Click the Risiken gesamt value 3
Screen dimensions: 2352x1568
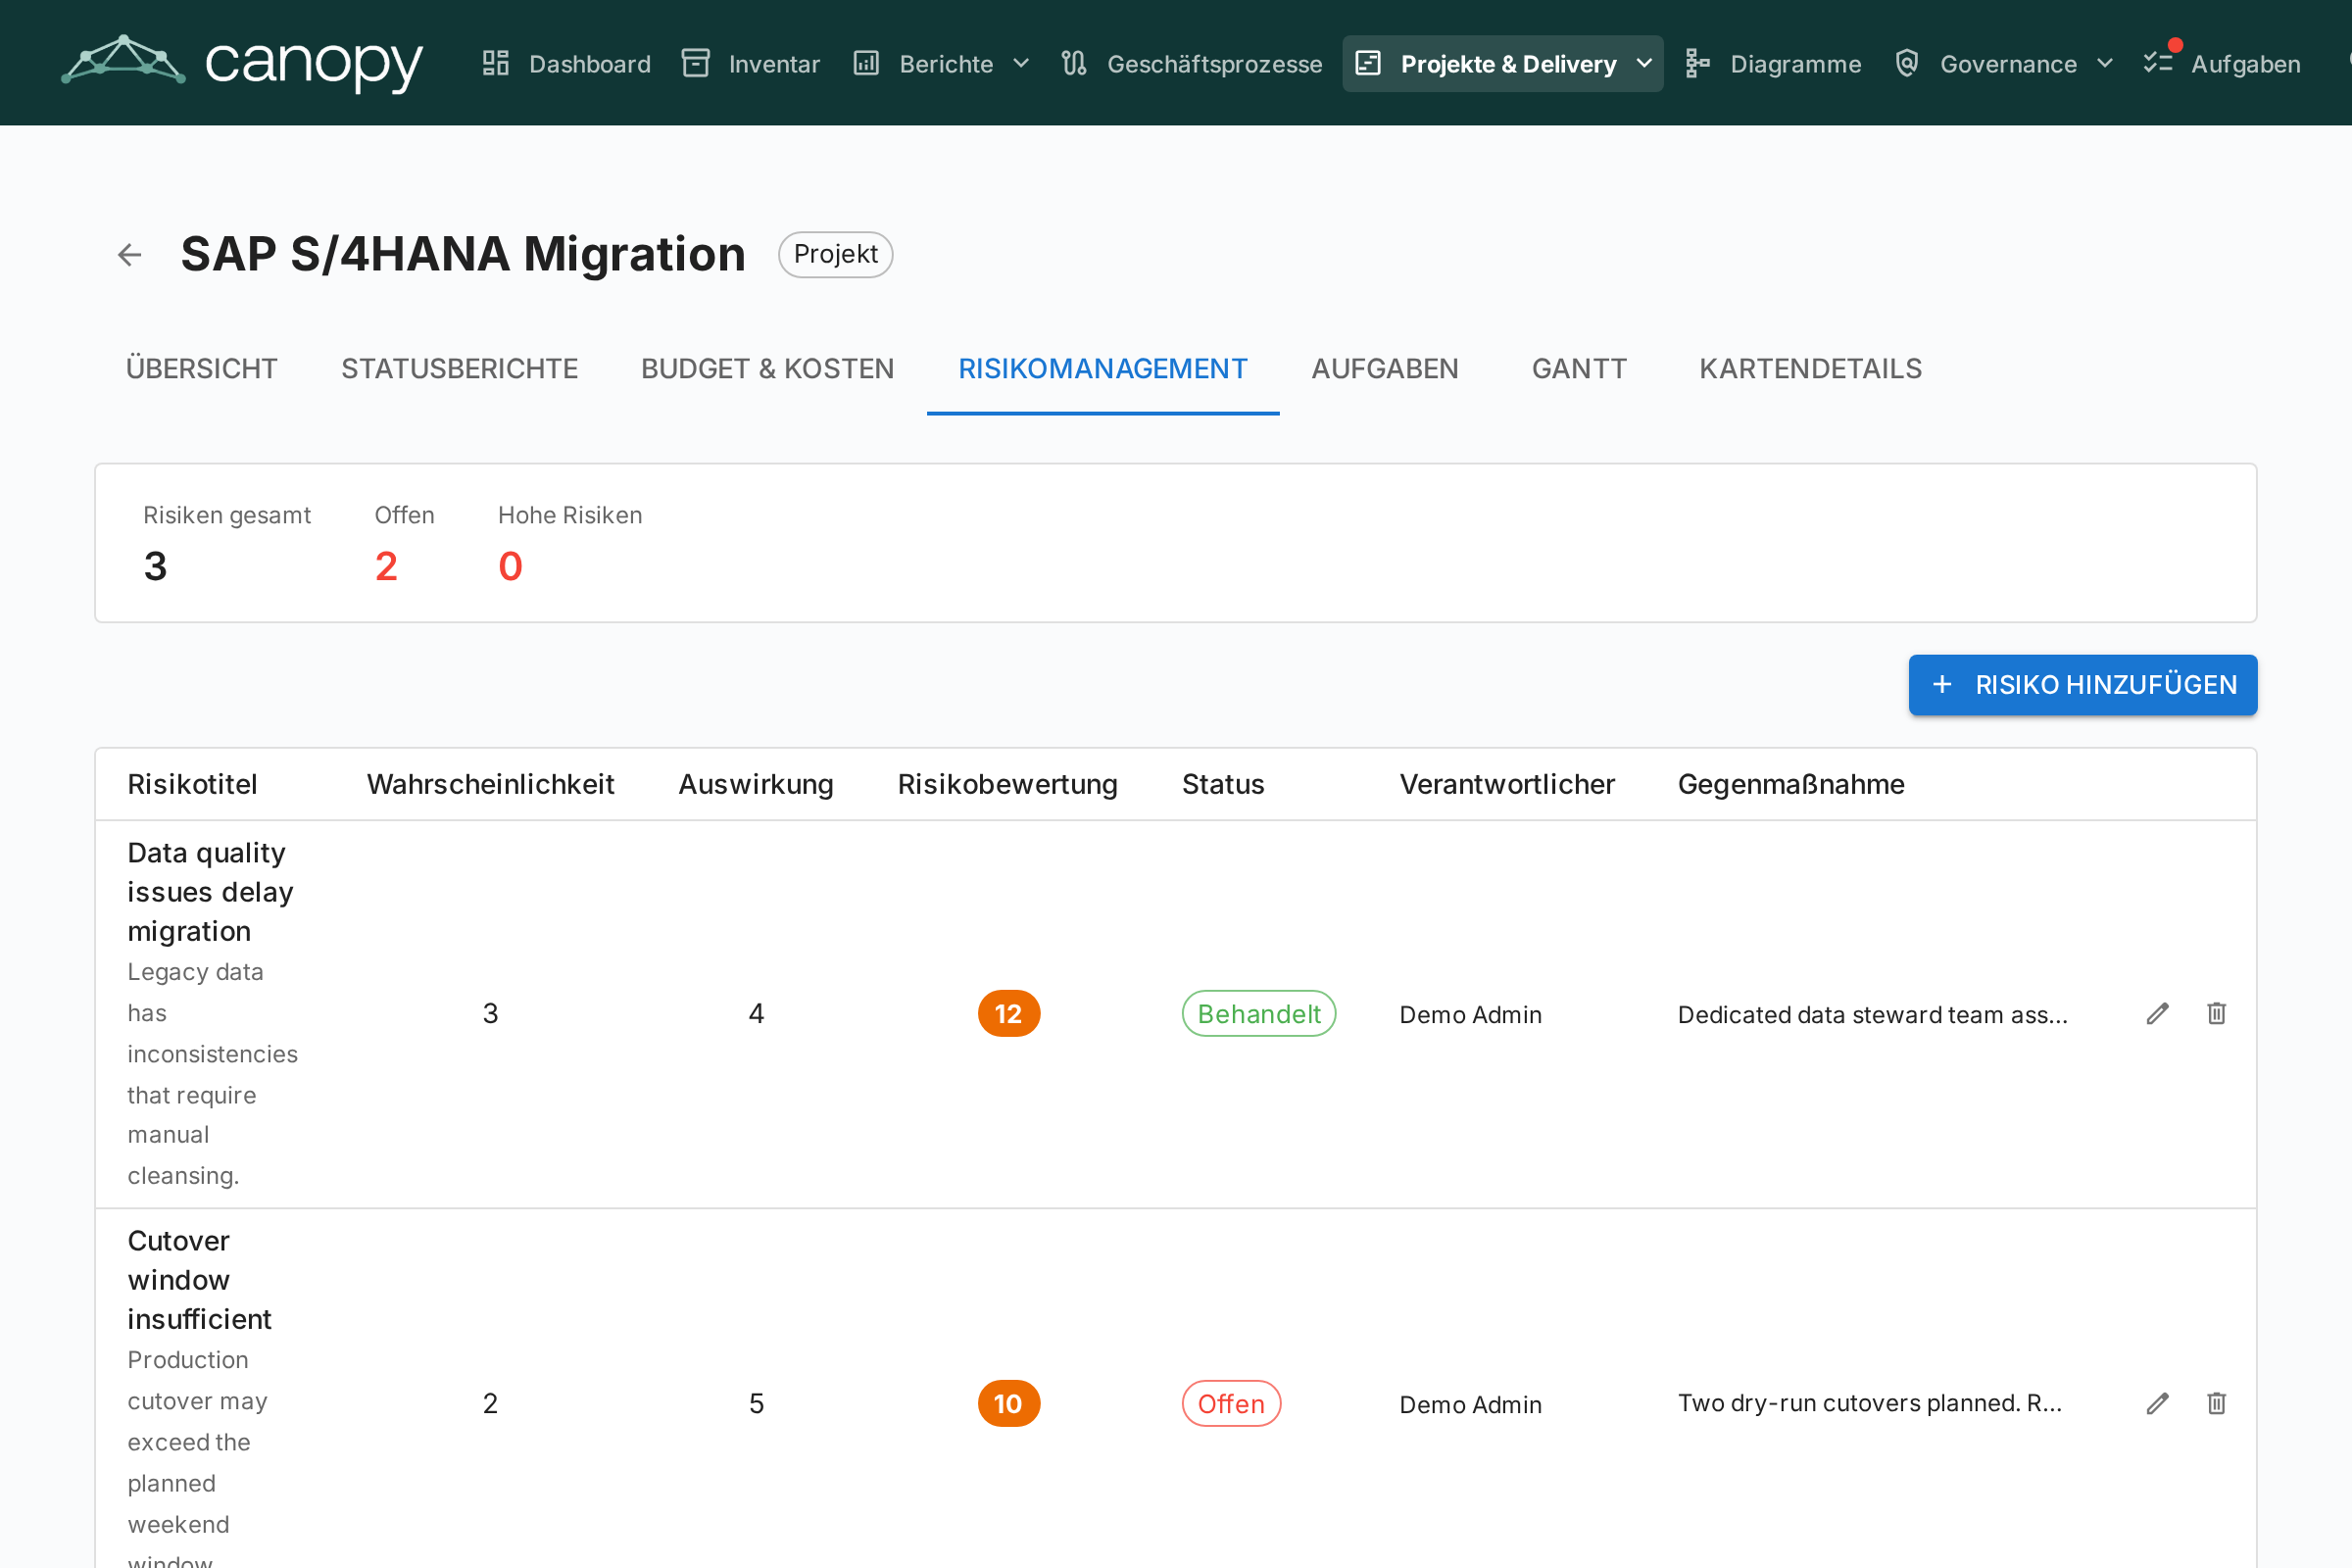[155, 567]
